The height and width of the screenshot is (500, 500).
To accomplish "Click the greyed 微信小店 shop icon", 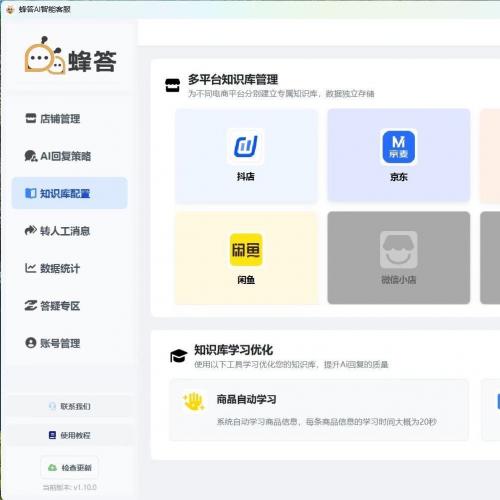I will coord(399,250).
